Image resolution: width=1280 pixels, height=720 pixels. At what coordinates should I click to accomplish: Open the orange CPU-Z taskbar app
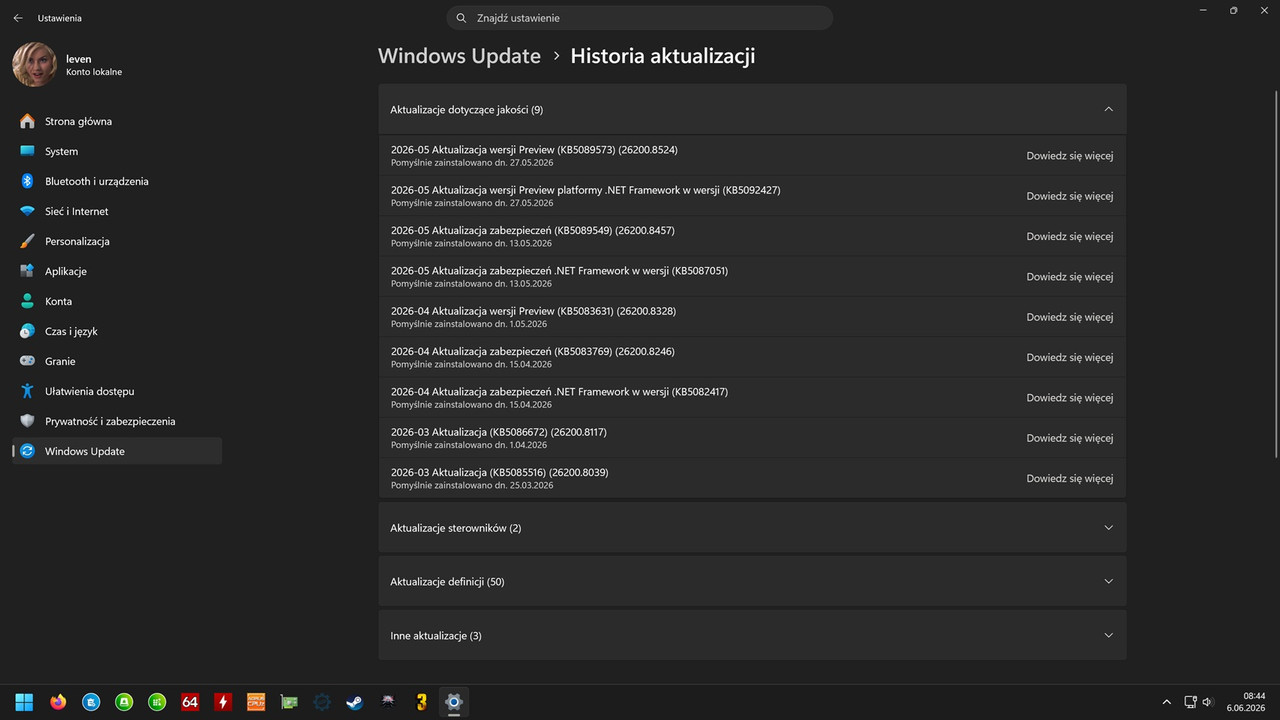click(256, 702)
